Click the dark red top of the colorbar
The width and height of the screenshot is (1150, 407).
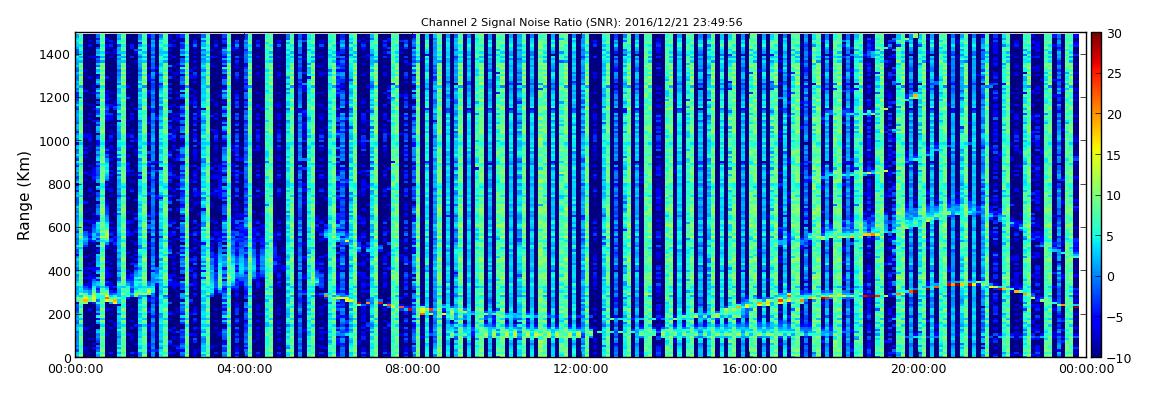tap(1096, 40)
